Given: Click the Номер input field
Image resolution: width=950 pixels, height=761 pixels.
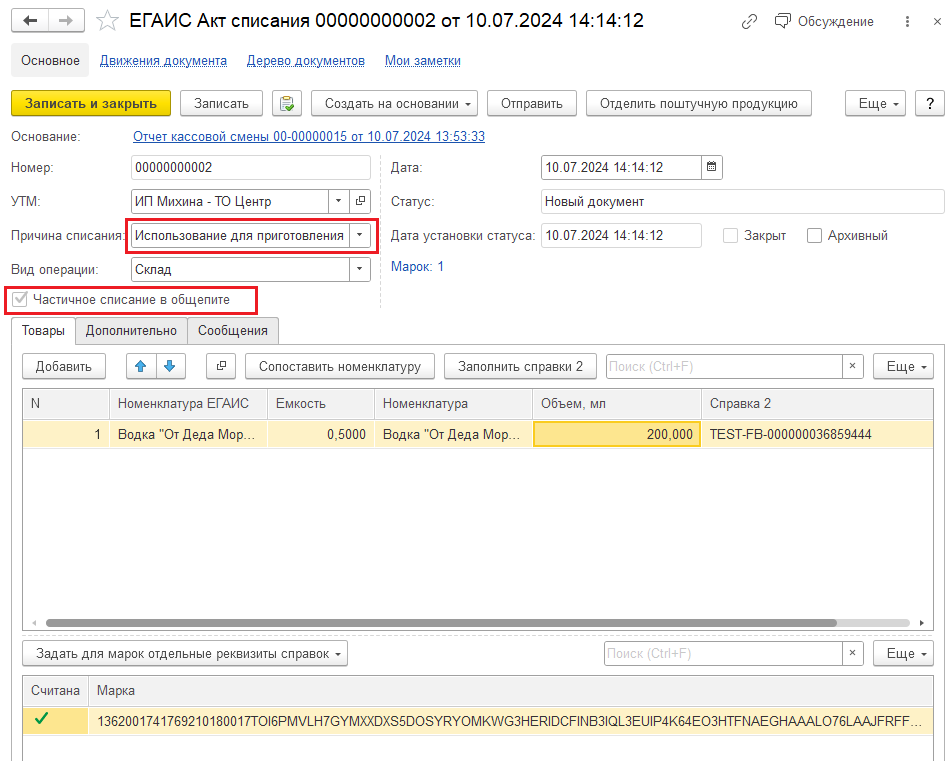Looking at the screenshot, I should click(250, 167).
